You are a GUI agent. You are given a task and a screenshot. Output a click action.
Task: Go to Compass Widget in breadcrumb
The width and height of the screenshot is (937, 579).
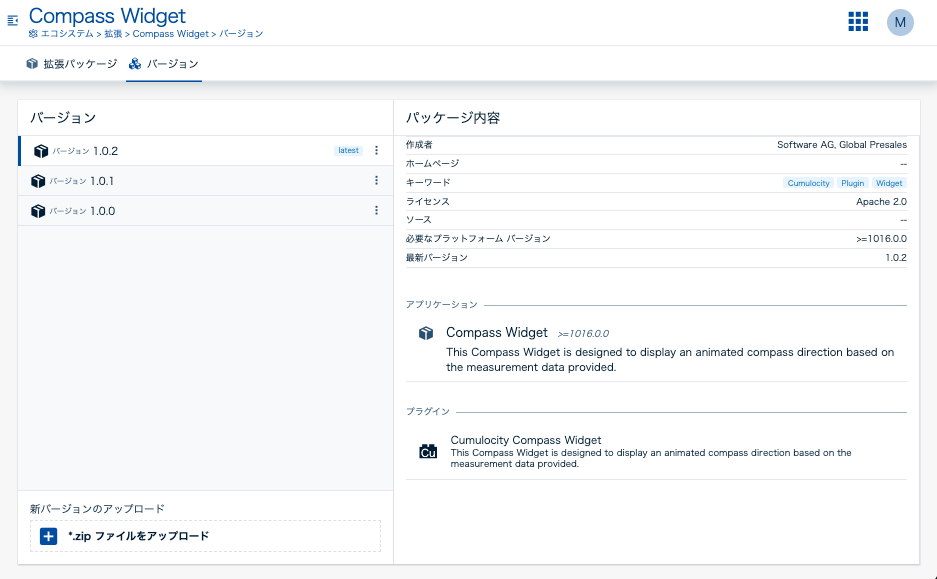[x=170, y=34]
